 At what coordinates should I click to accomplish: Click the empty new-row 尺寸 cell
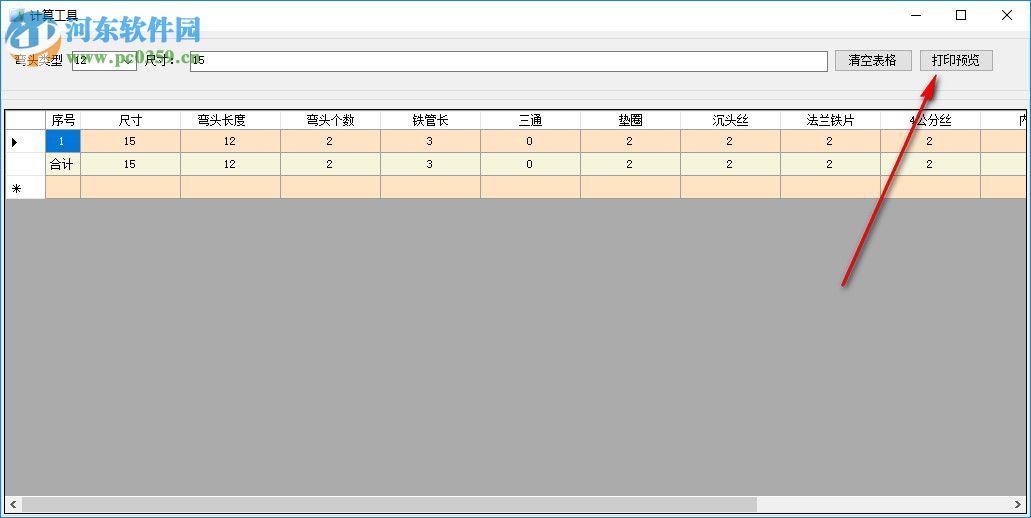pos(130,187)
